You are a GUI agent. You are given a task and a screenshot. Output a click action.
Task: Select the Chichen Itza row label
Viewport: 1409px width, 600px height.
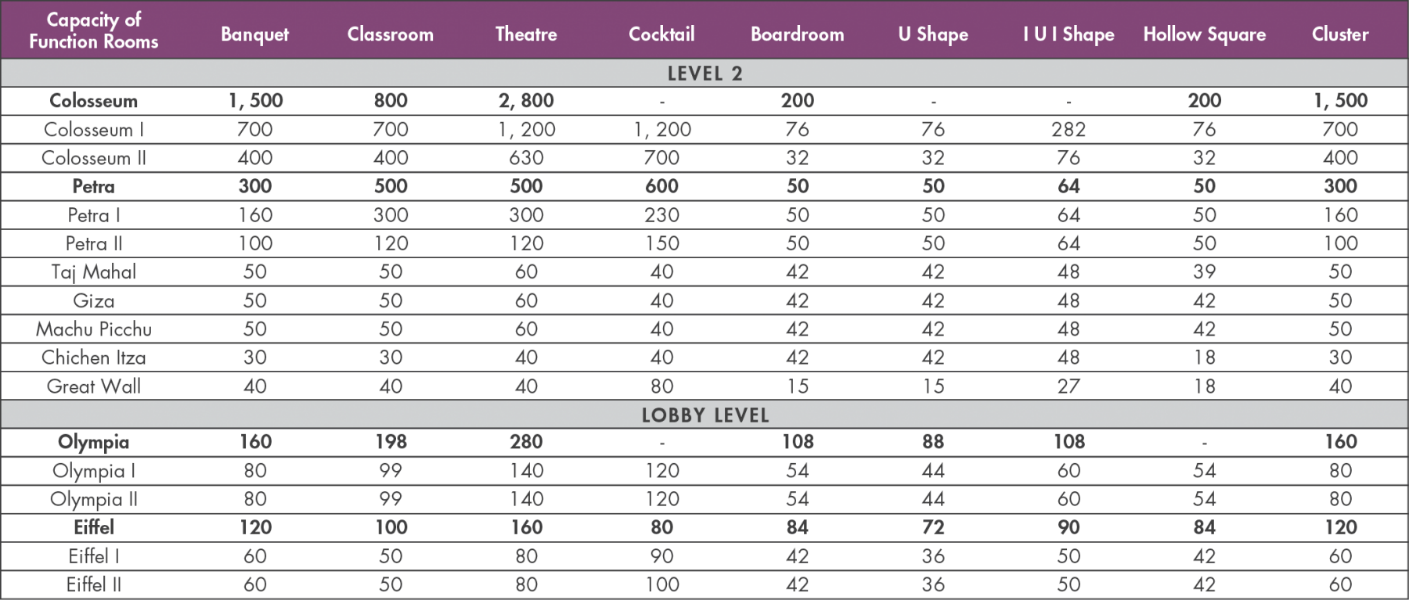coord(94,357)
